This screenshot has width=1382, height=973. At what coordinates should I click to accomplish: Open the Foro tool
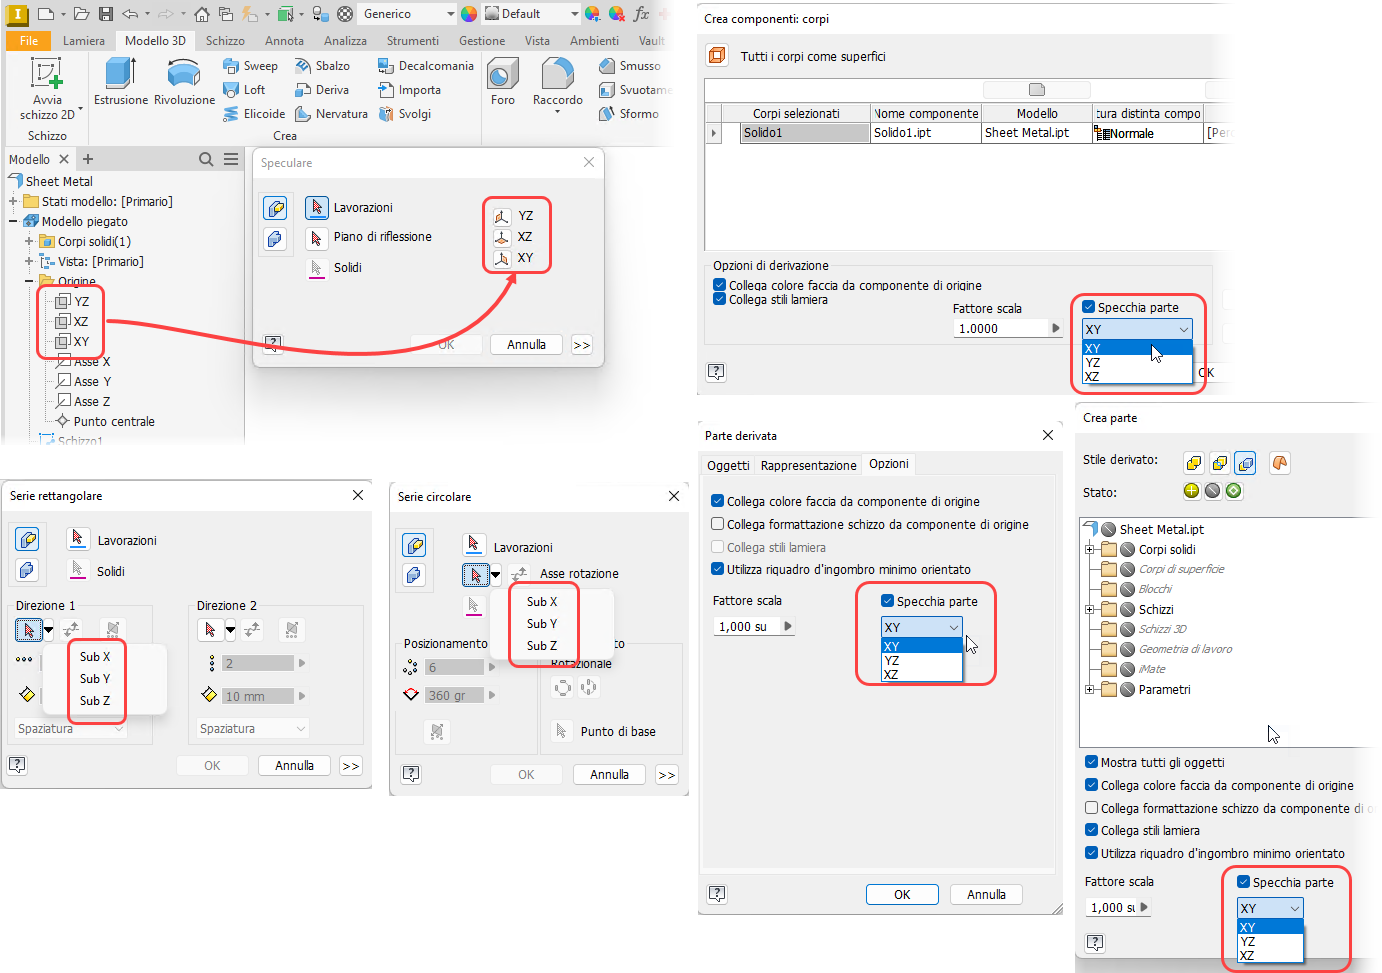503,81
